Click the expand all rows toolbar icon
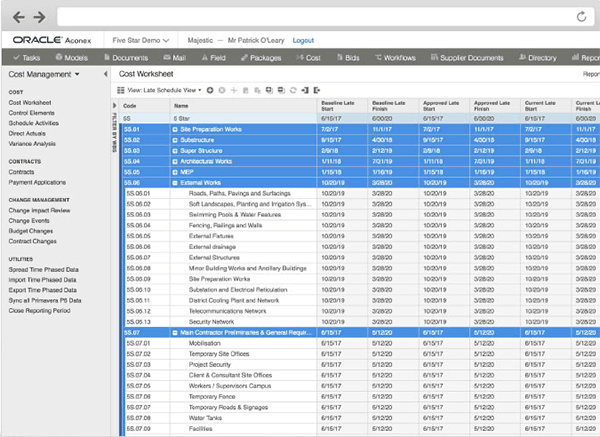The height and width of the screenshot is (437, 600). tap(269, 90)
